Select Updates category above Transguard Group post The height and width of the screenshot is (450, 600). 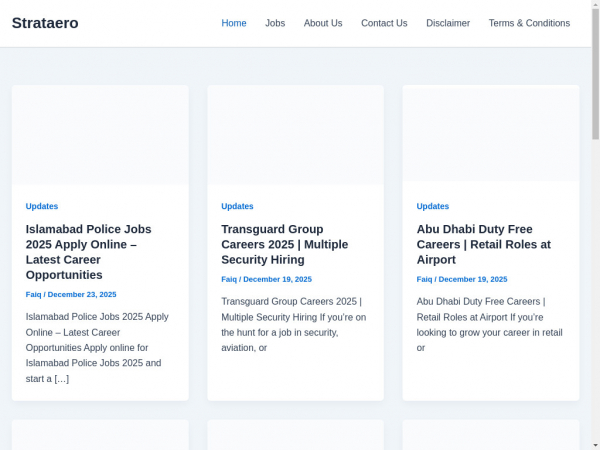tap(237, 206)
